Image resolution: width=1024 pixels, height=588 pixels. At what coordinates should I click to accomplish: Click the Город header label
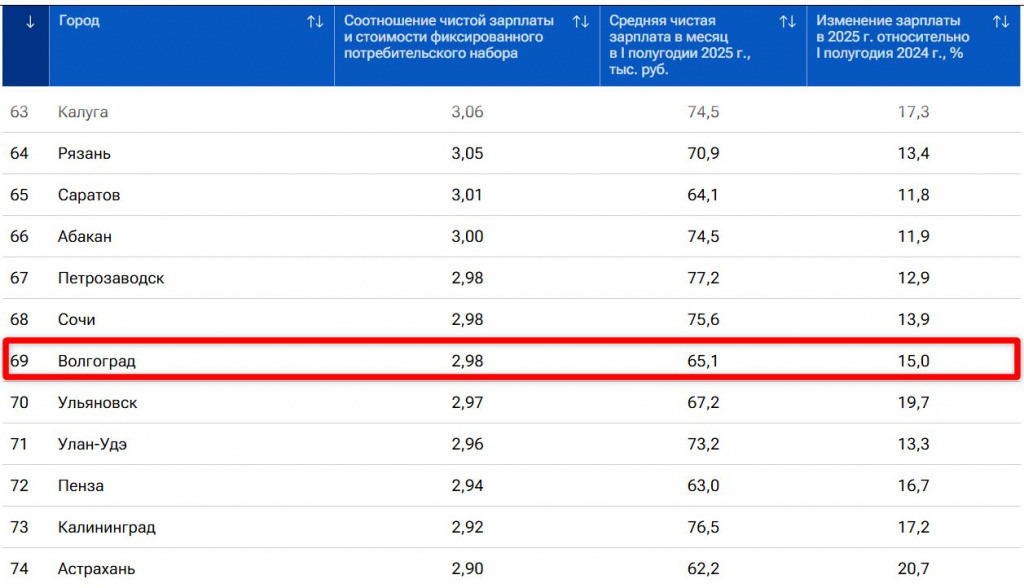click(79, 21)
